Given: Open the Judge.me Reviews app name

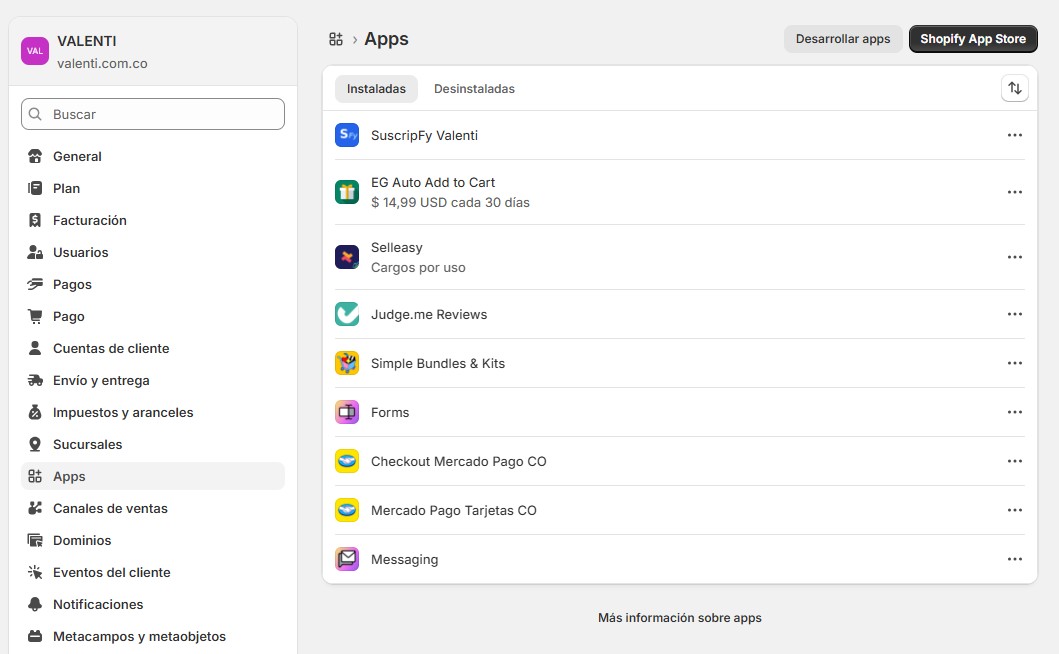Looking at the screenshot, I should coord(429,314).
